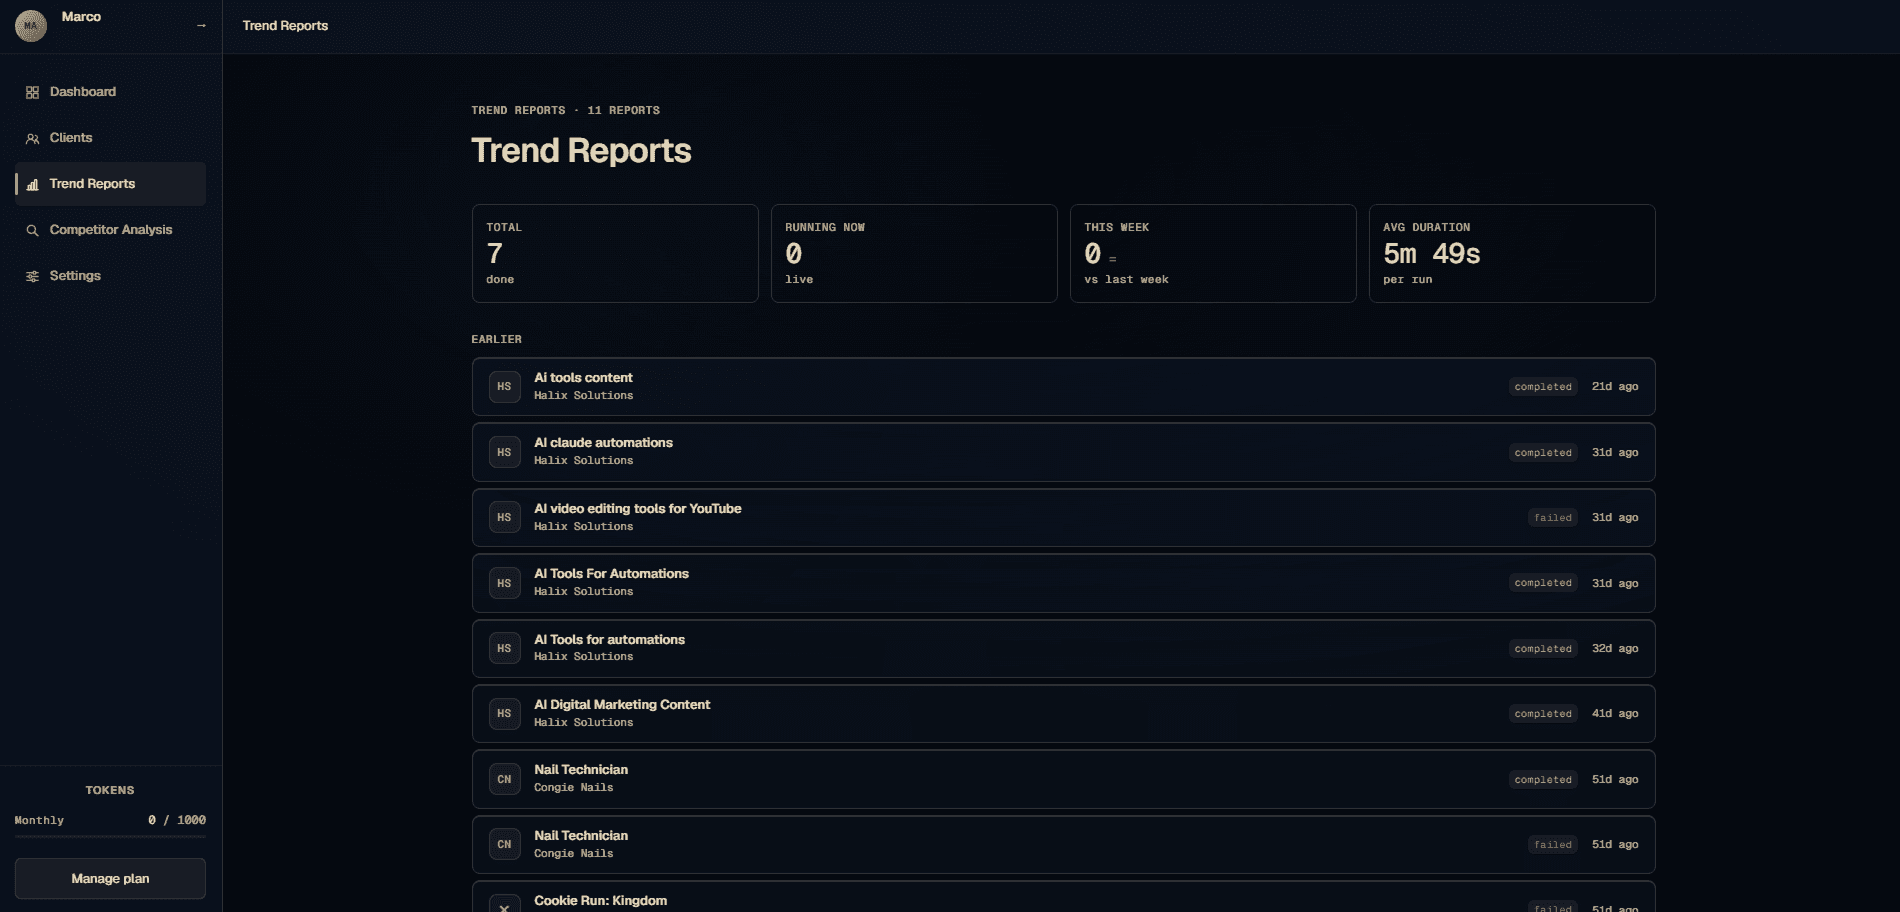Click completed status on AI tools content
Image resolution: width=1900 pixels, height=912 pixels.
1543,387
